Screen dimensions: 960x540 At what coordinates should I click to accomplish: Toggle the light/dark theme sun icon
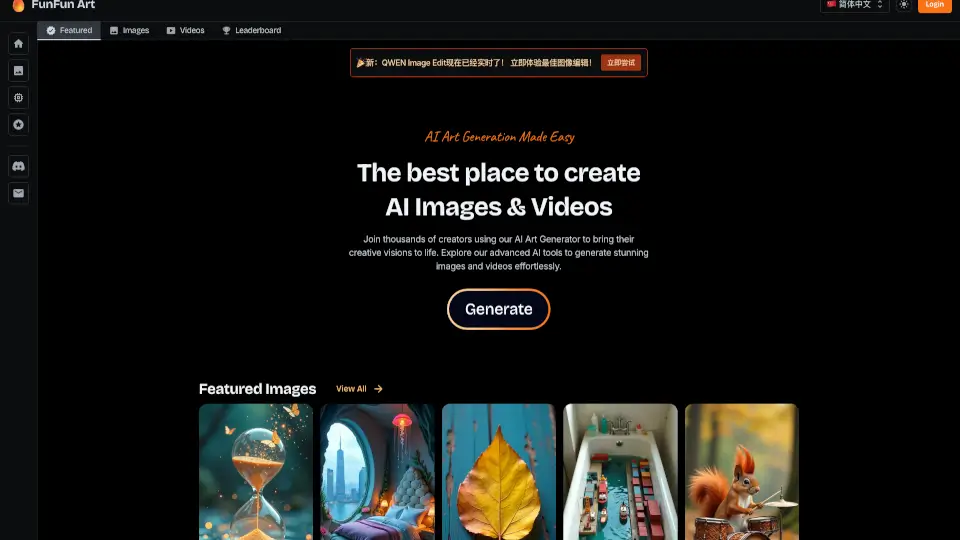tap(904, 5)
